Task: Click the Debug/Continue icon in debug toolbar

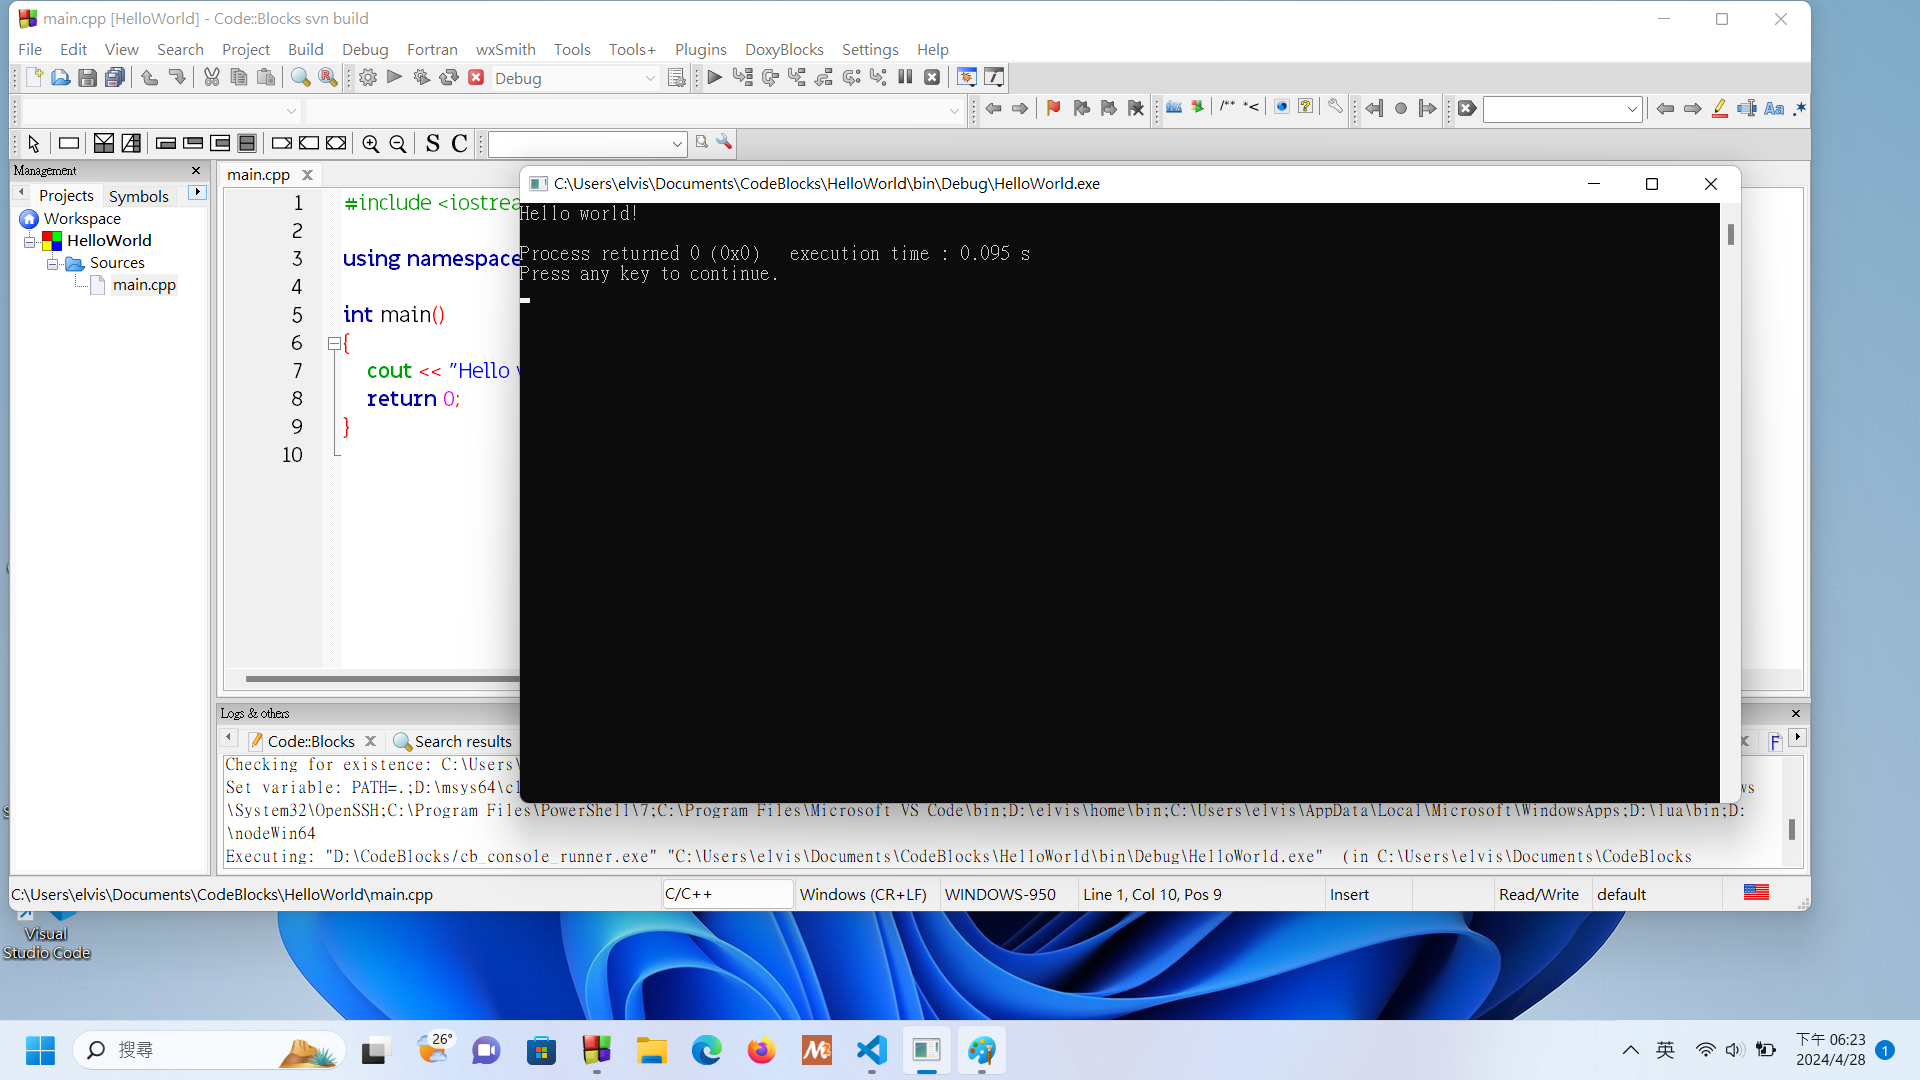Action: click(x=715, y=77)
